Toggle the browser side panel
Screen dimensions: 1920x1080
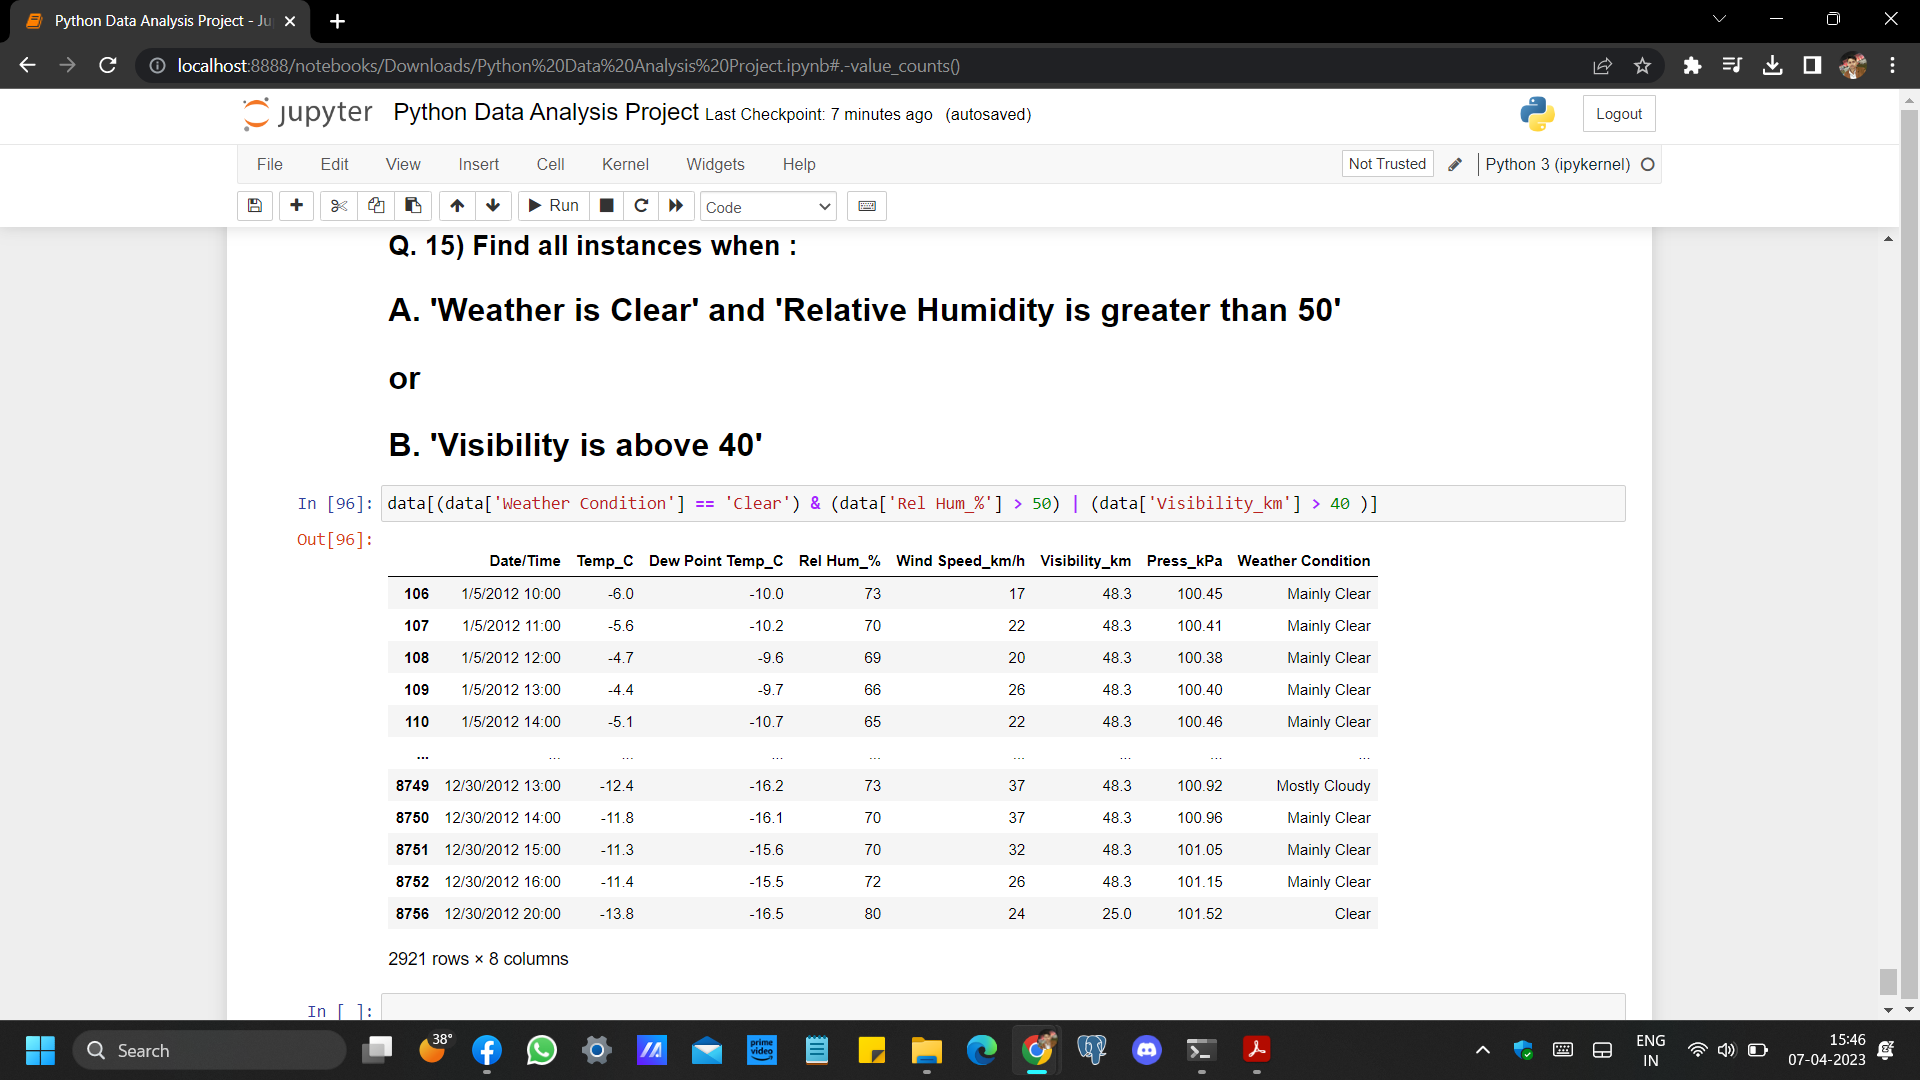coord(1812,66)
